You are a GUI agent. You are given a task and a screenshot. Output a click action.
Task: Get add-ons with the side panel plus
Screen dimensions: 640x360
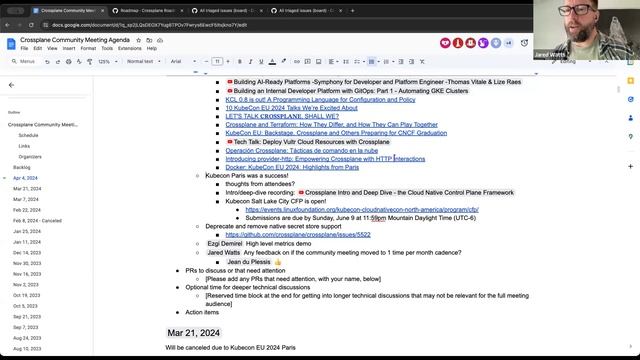click(631, 167)
